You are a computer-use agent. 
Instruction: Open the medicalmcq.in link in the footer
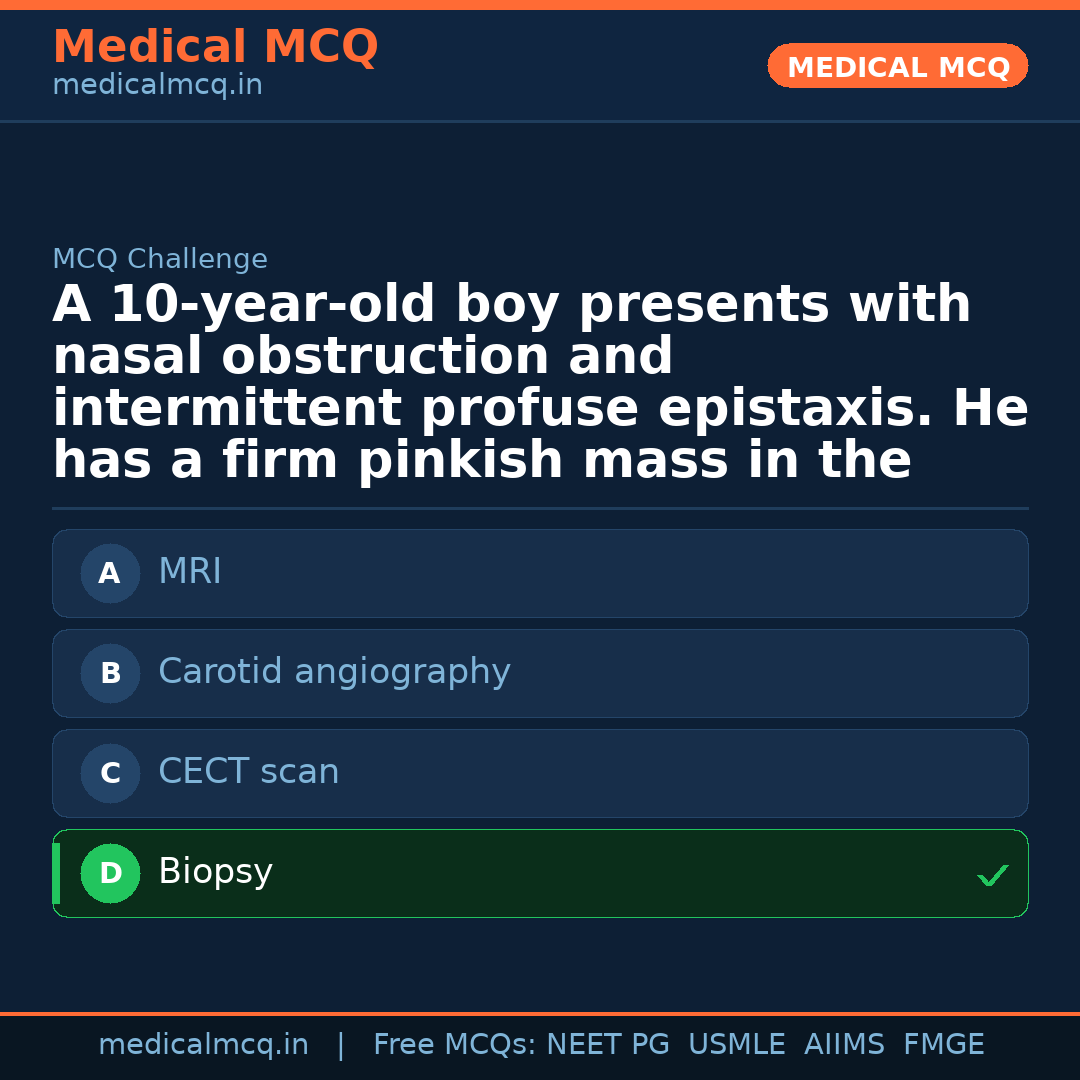tap(203, 1045)
